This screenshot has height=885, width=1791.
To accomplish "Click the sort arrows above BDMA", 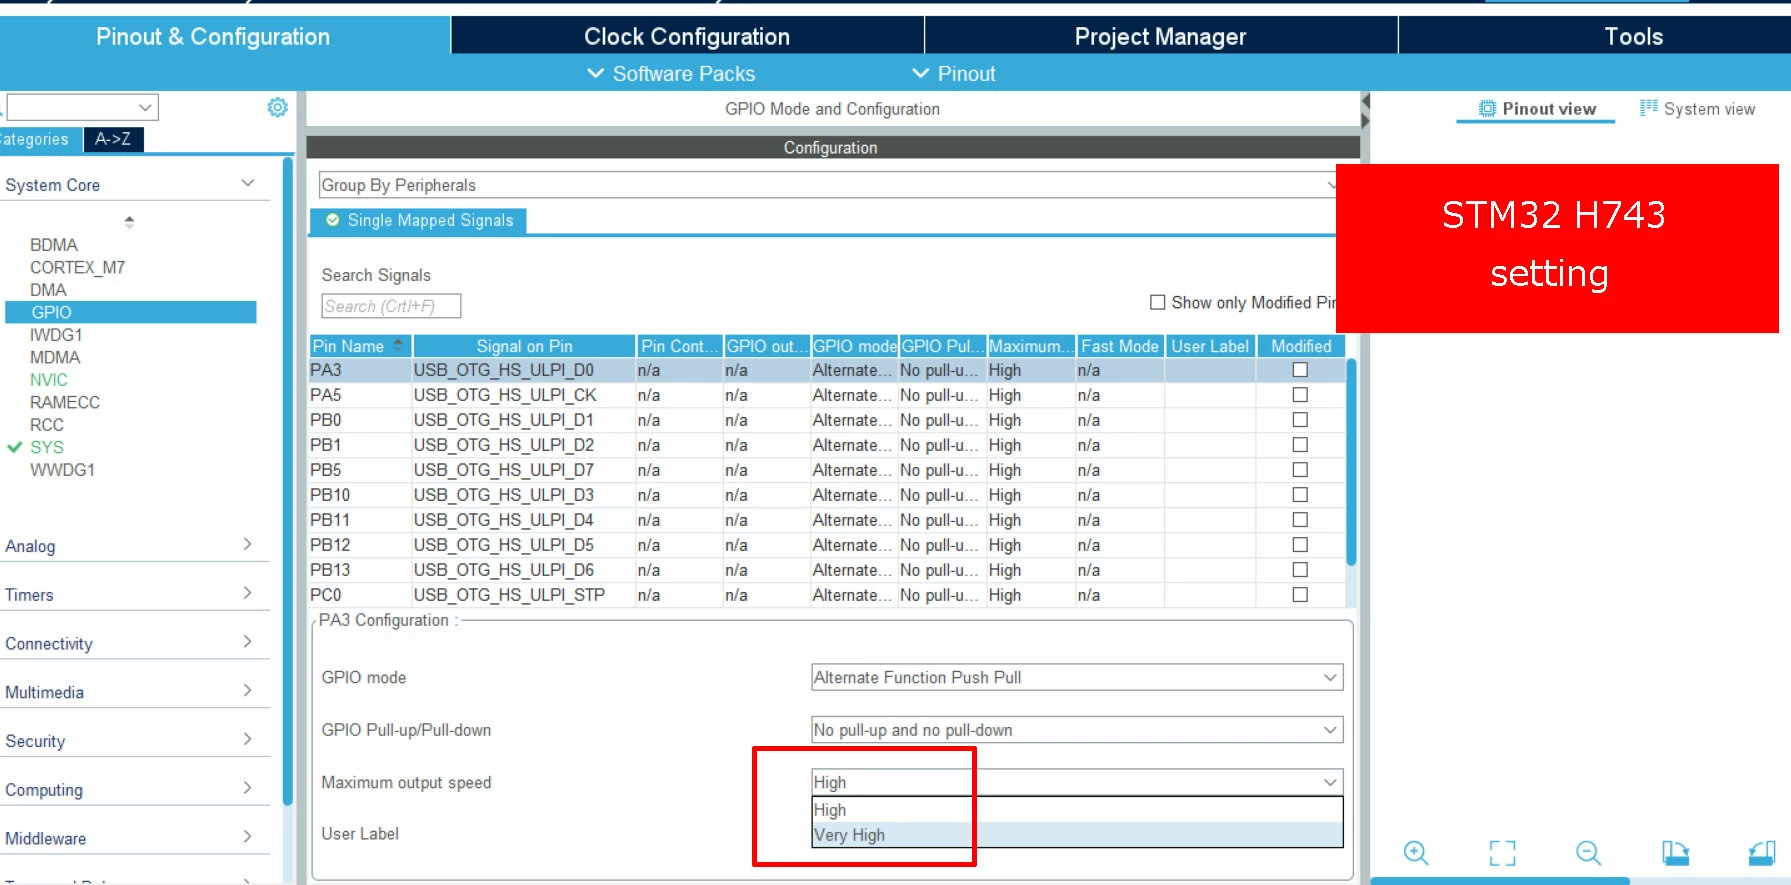I will (x=129, y=222).
